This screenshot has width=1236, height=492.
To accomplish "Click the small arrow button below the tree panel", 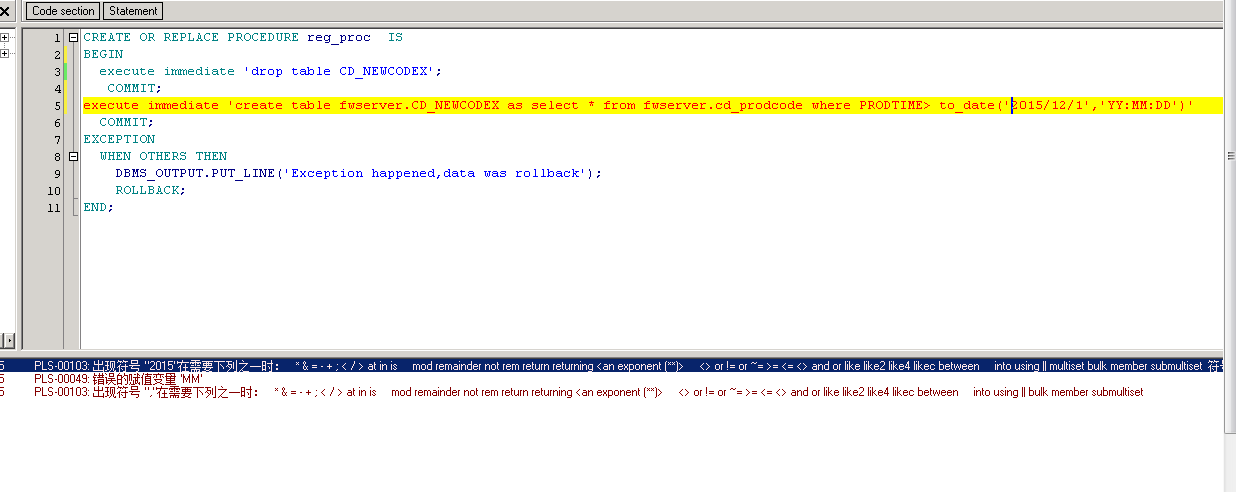I will [x=10, y=341].
